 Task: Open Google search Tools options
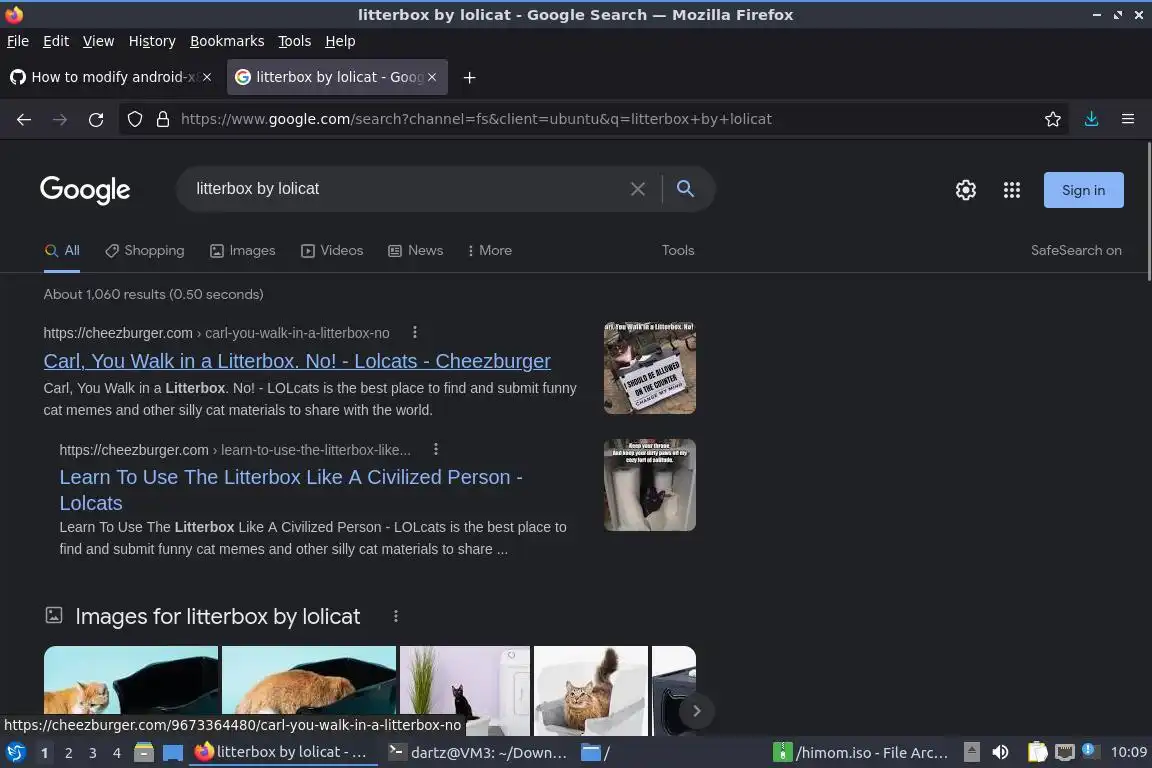pyautogui.click(x=677, y=251)
